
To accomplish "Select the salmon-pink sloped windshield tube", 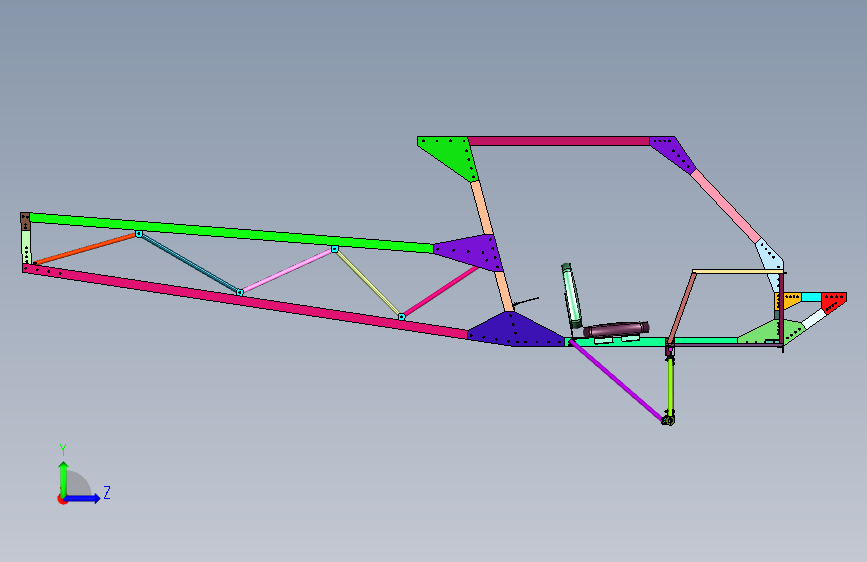I will 726,206.
